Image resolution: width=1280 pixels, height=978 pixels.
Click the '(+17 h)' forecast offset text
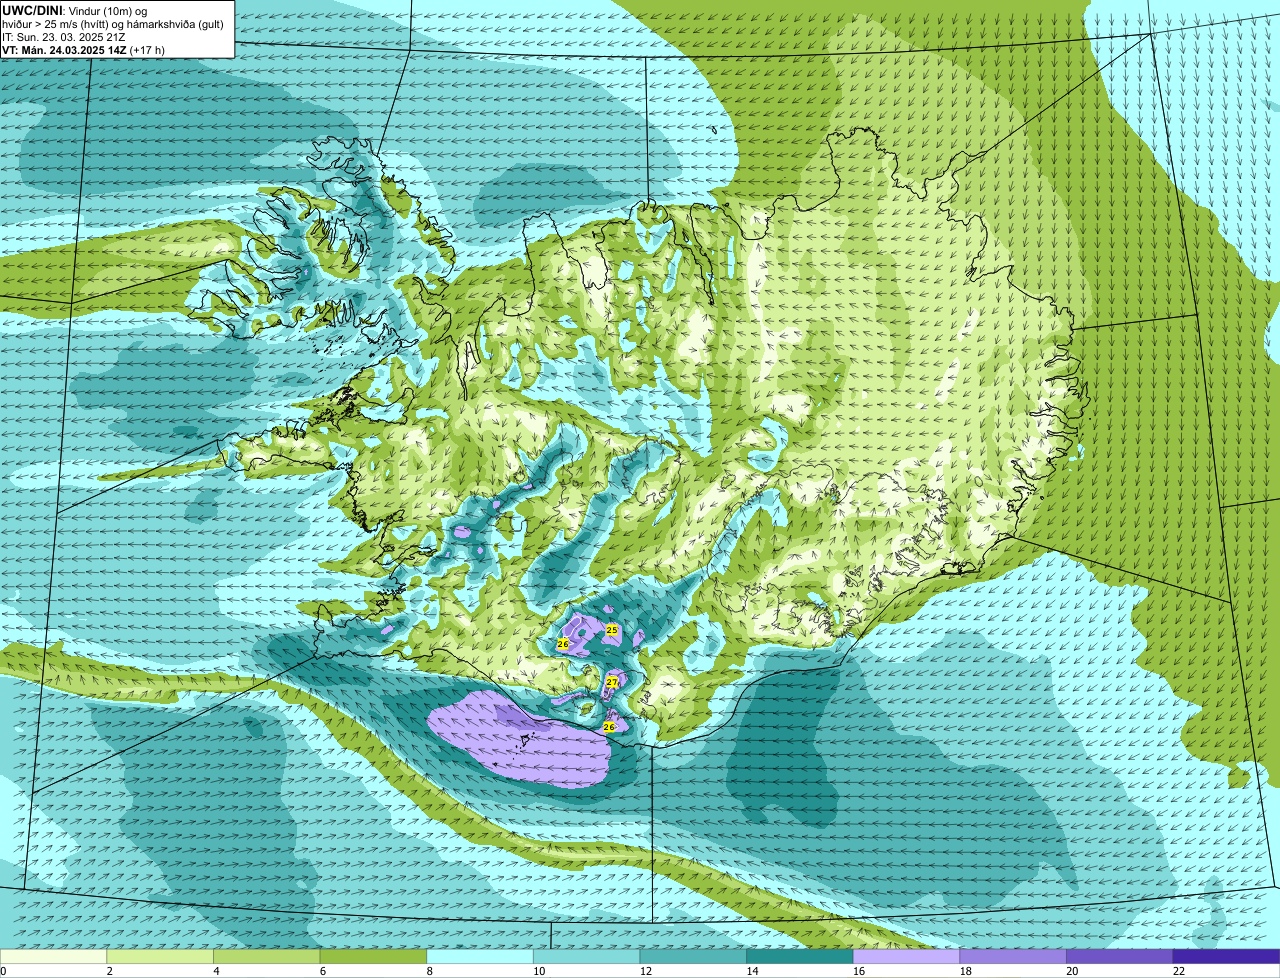coord(147,50)
